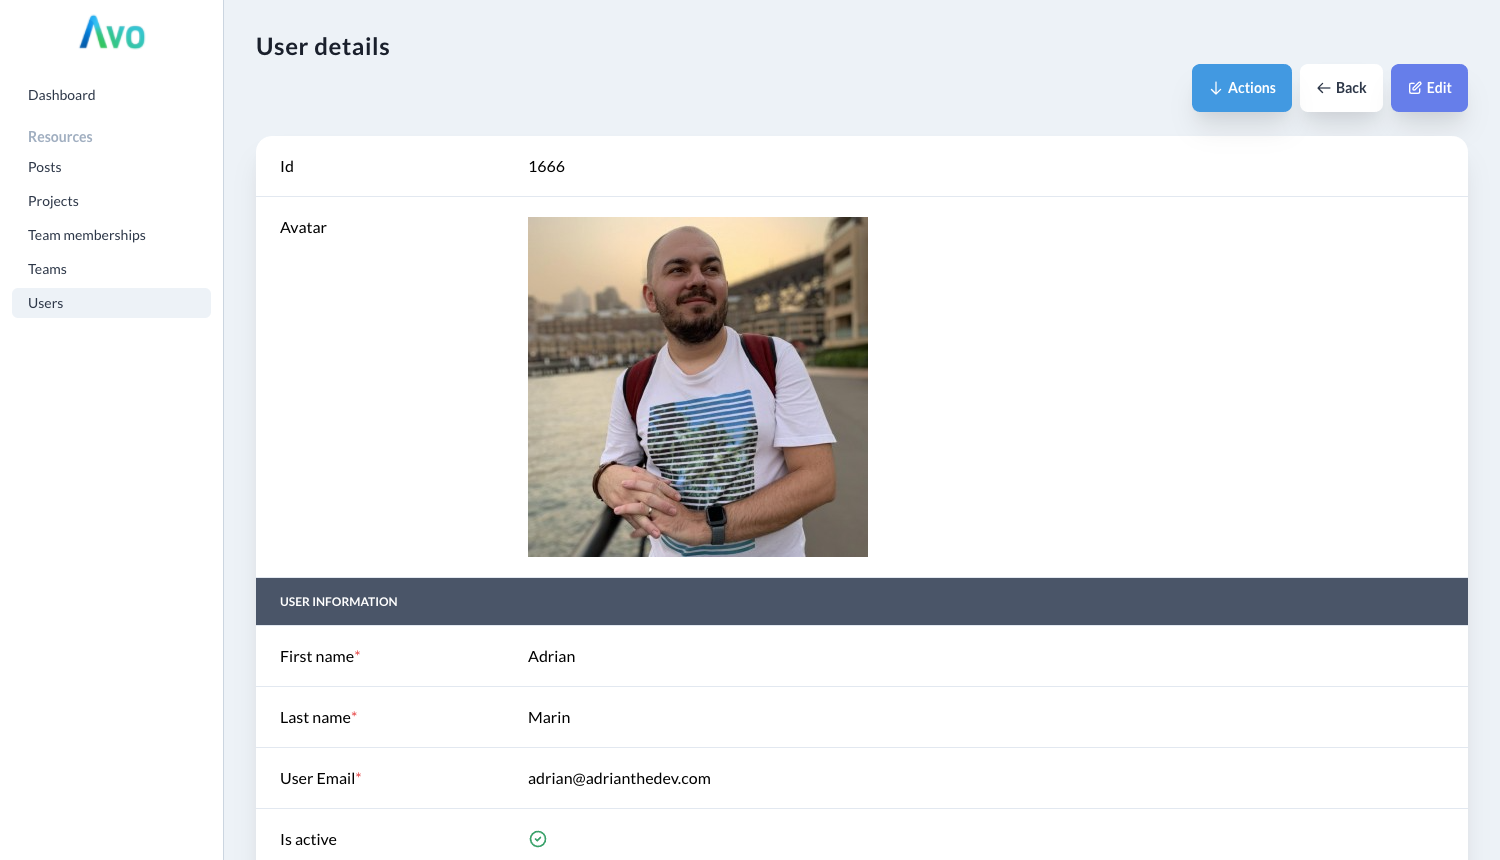1500x860 pixels.
Task: Click the Is active field label
Action: (308, 839)
